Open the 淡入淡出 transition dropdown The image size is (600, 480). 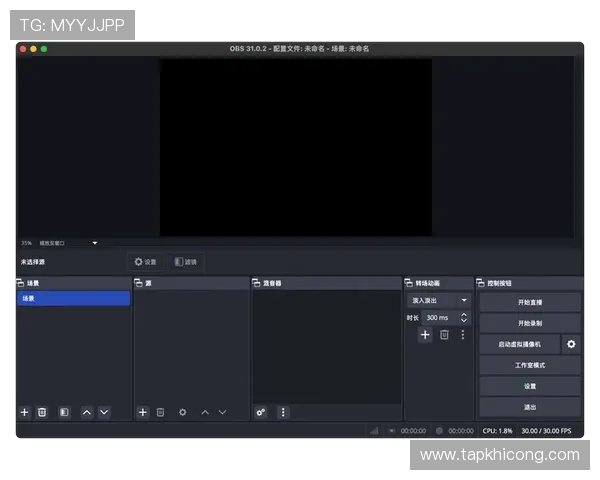click(x=439, y=300)
